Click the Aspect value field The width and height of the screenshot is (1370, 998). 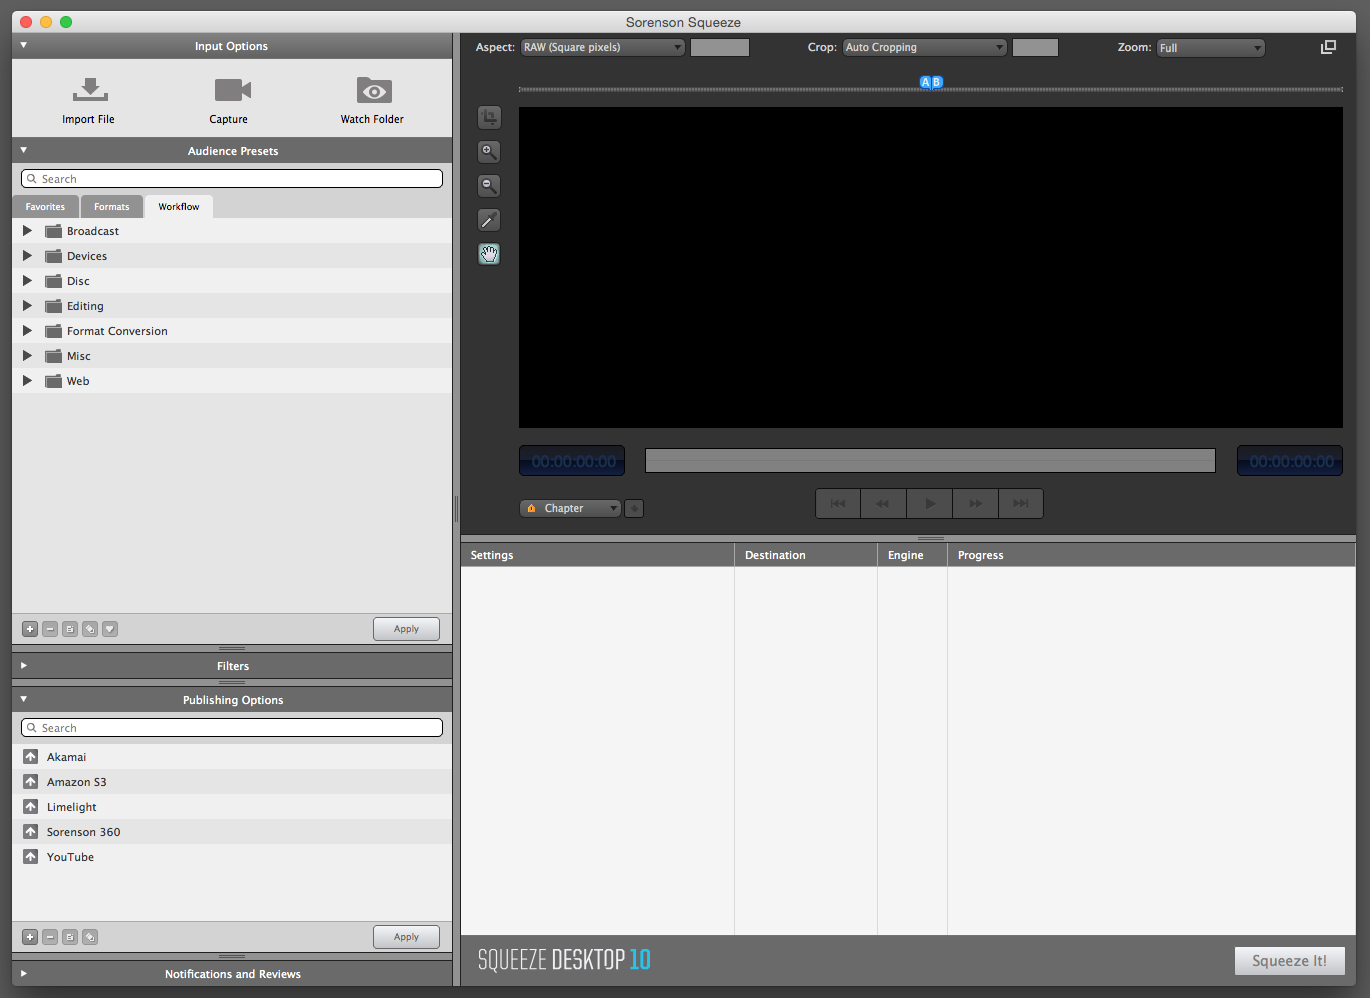pos(720,47)
